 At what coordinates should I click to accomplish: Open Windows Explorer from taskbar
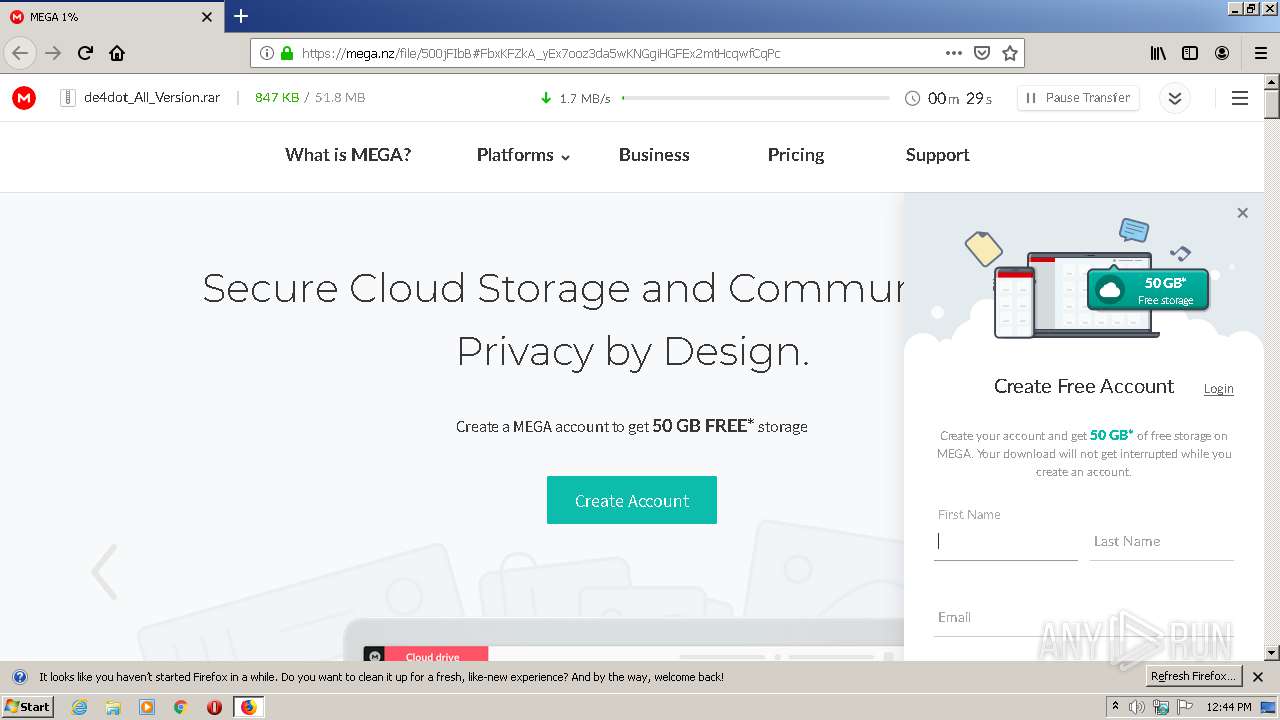113,707
